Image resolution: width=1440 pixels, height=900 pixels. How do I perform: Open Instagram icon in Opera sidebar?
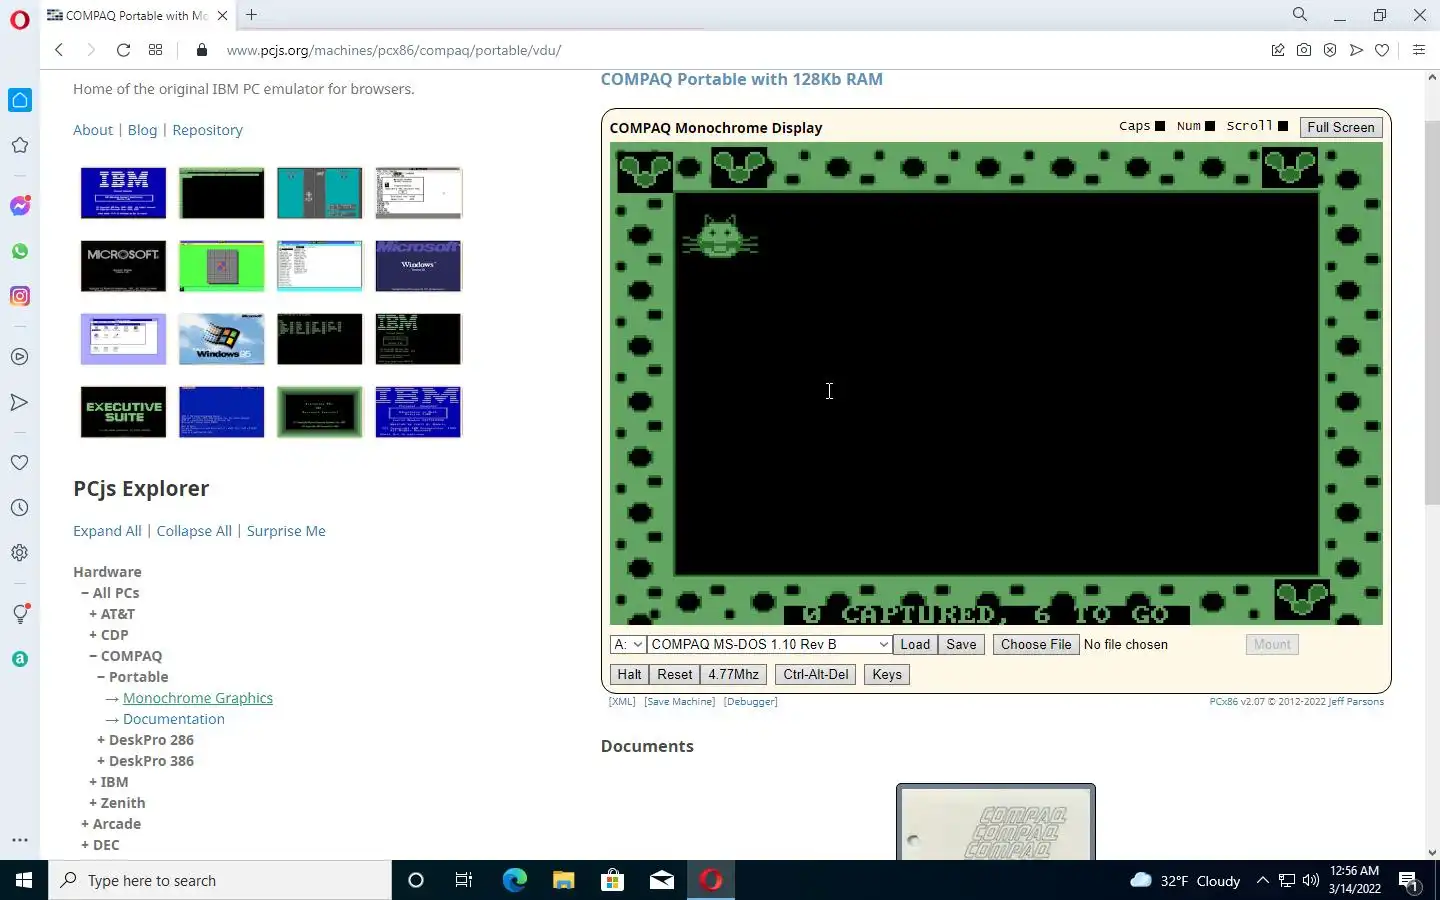[x=20, y=296]
